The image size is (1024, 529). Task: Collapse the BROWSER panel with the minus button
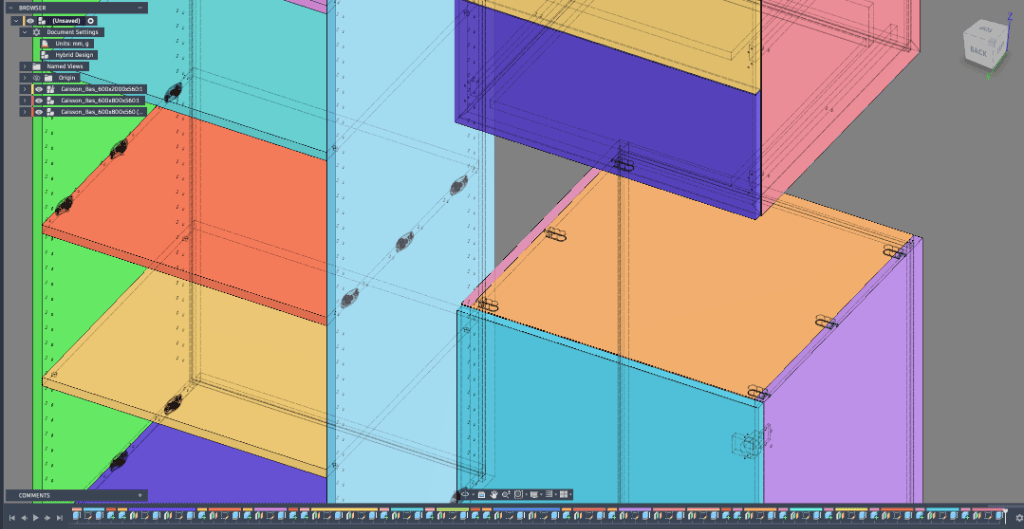pos(140,8)
